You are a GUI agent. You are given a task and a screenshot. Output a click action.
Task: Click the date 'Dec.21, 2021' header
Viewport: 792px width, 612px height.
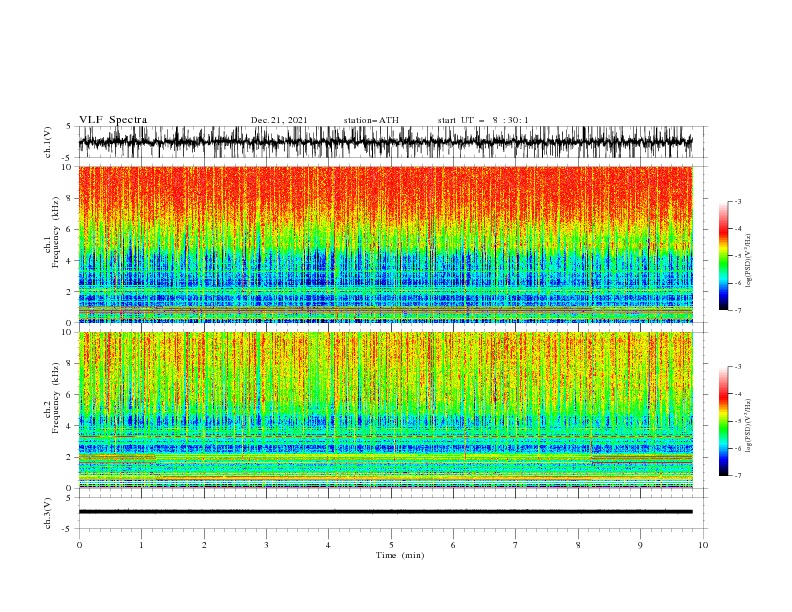point(279,120)
